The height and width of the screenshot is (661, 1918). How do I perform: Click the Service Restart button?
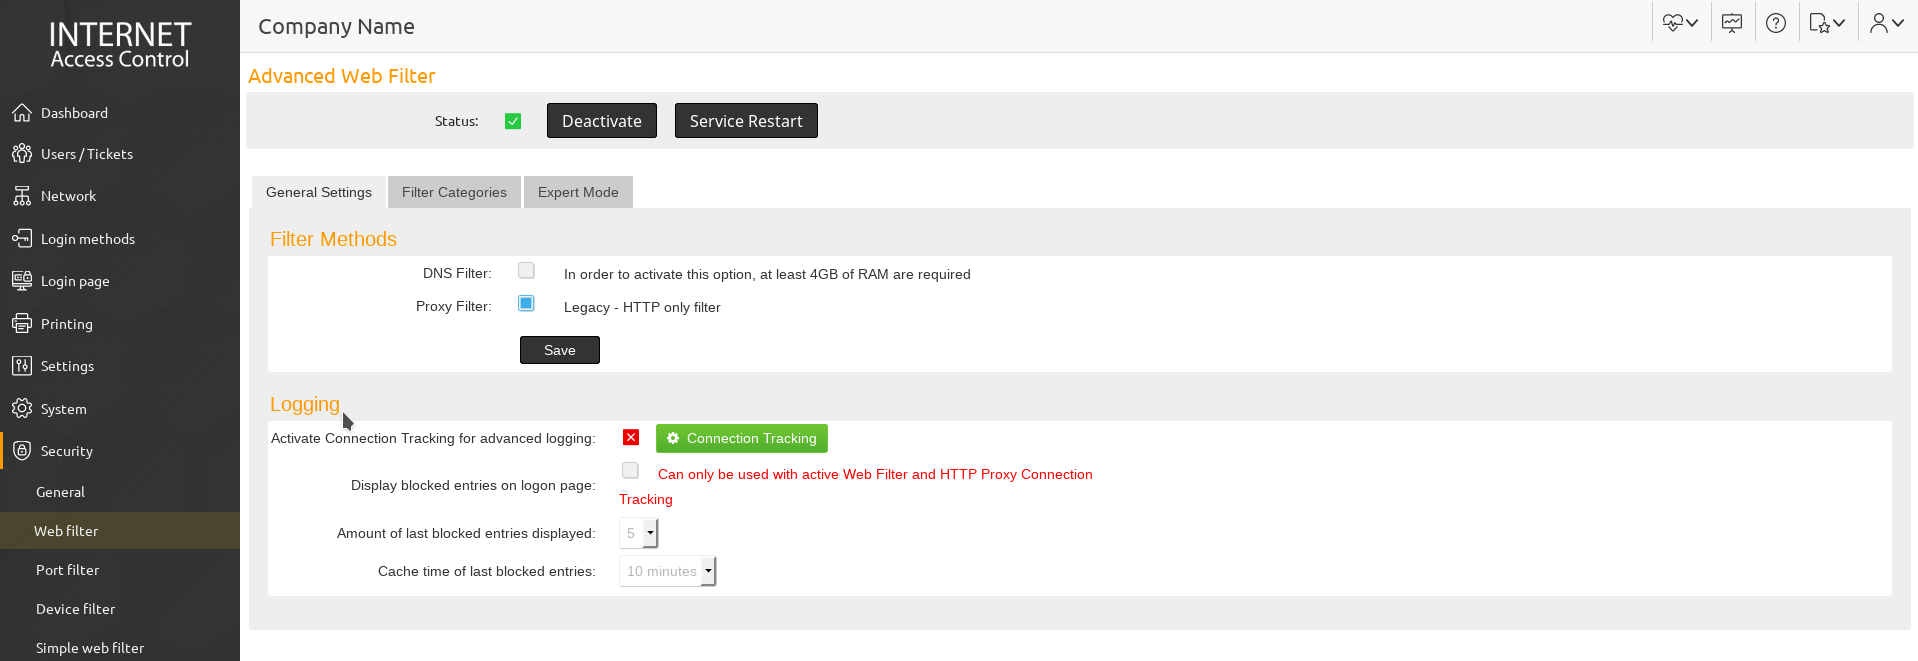tap(746, 121)
